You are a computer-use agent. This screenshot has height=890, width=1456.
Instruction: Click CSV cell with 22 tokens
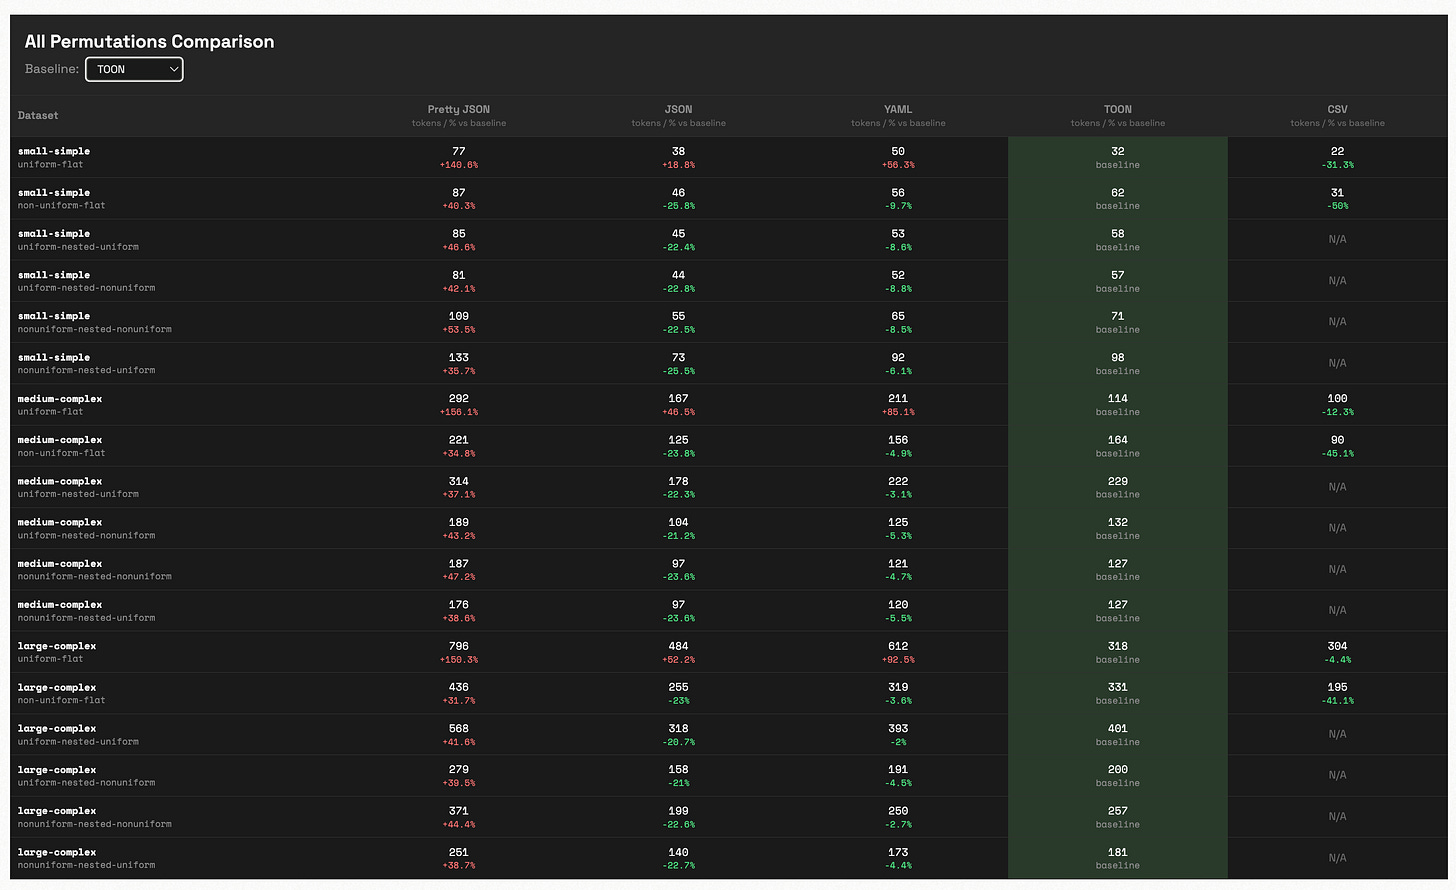point(1337,158)
